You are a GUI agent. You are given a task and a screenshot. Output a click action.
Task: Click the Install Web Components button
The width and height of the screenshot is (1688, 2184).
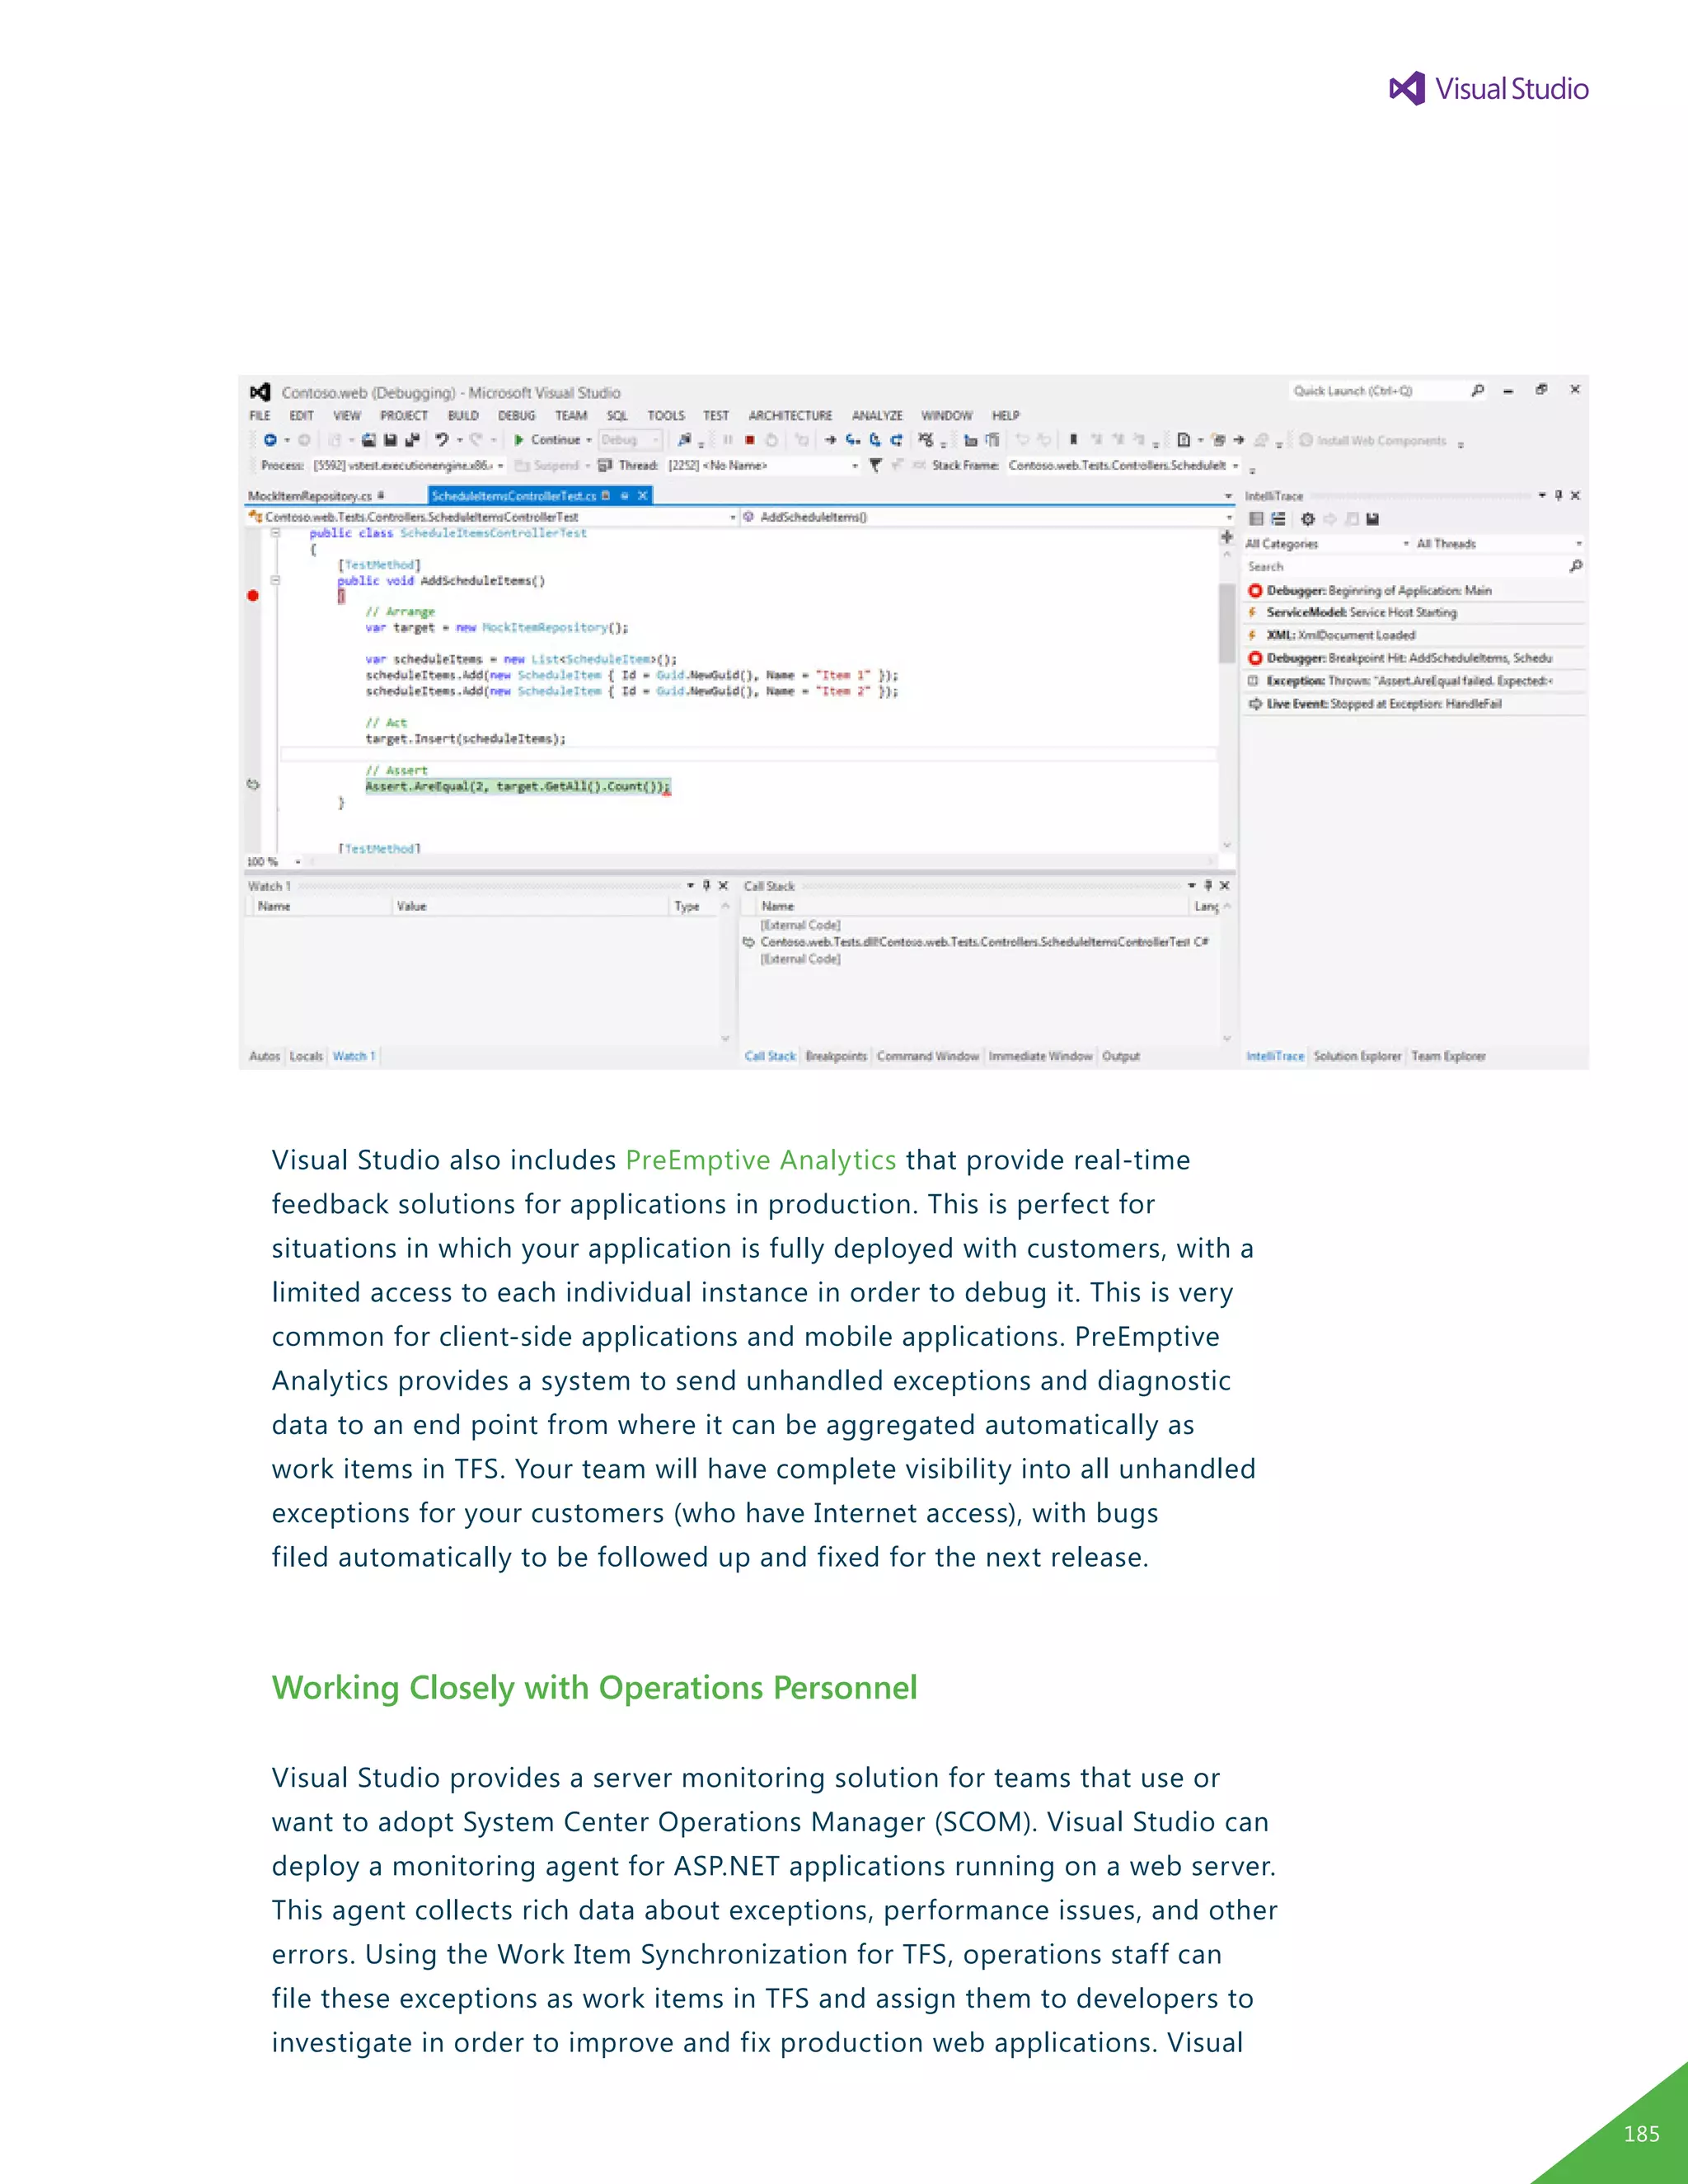point(1372,440)
